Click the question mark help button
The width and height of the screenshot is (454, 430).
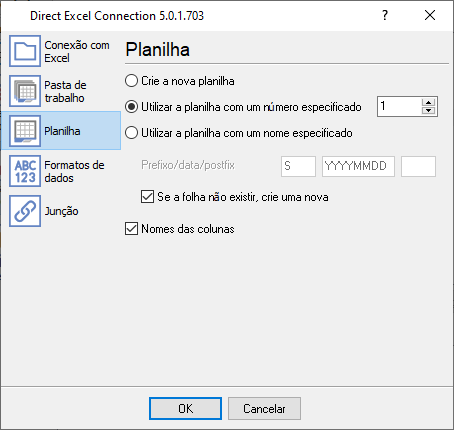(385, 15)
